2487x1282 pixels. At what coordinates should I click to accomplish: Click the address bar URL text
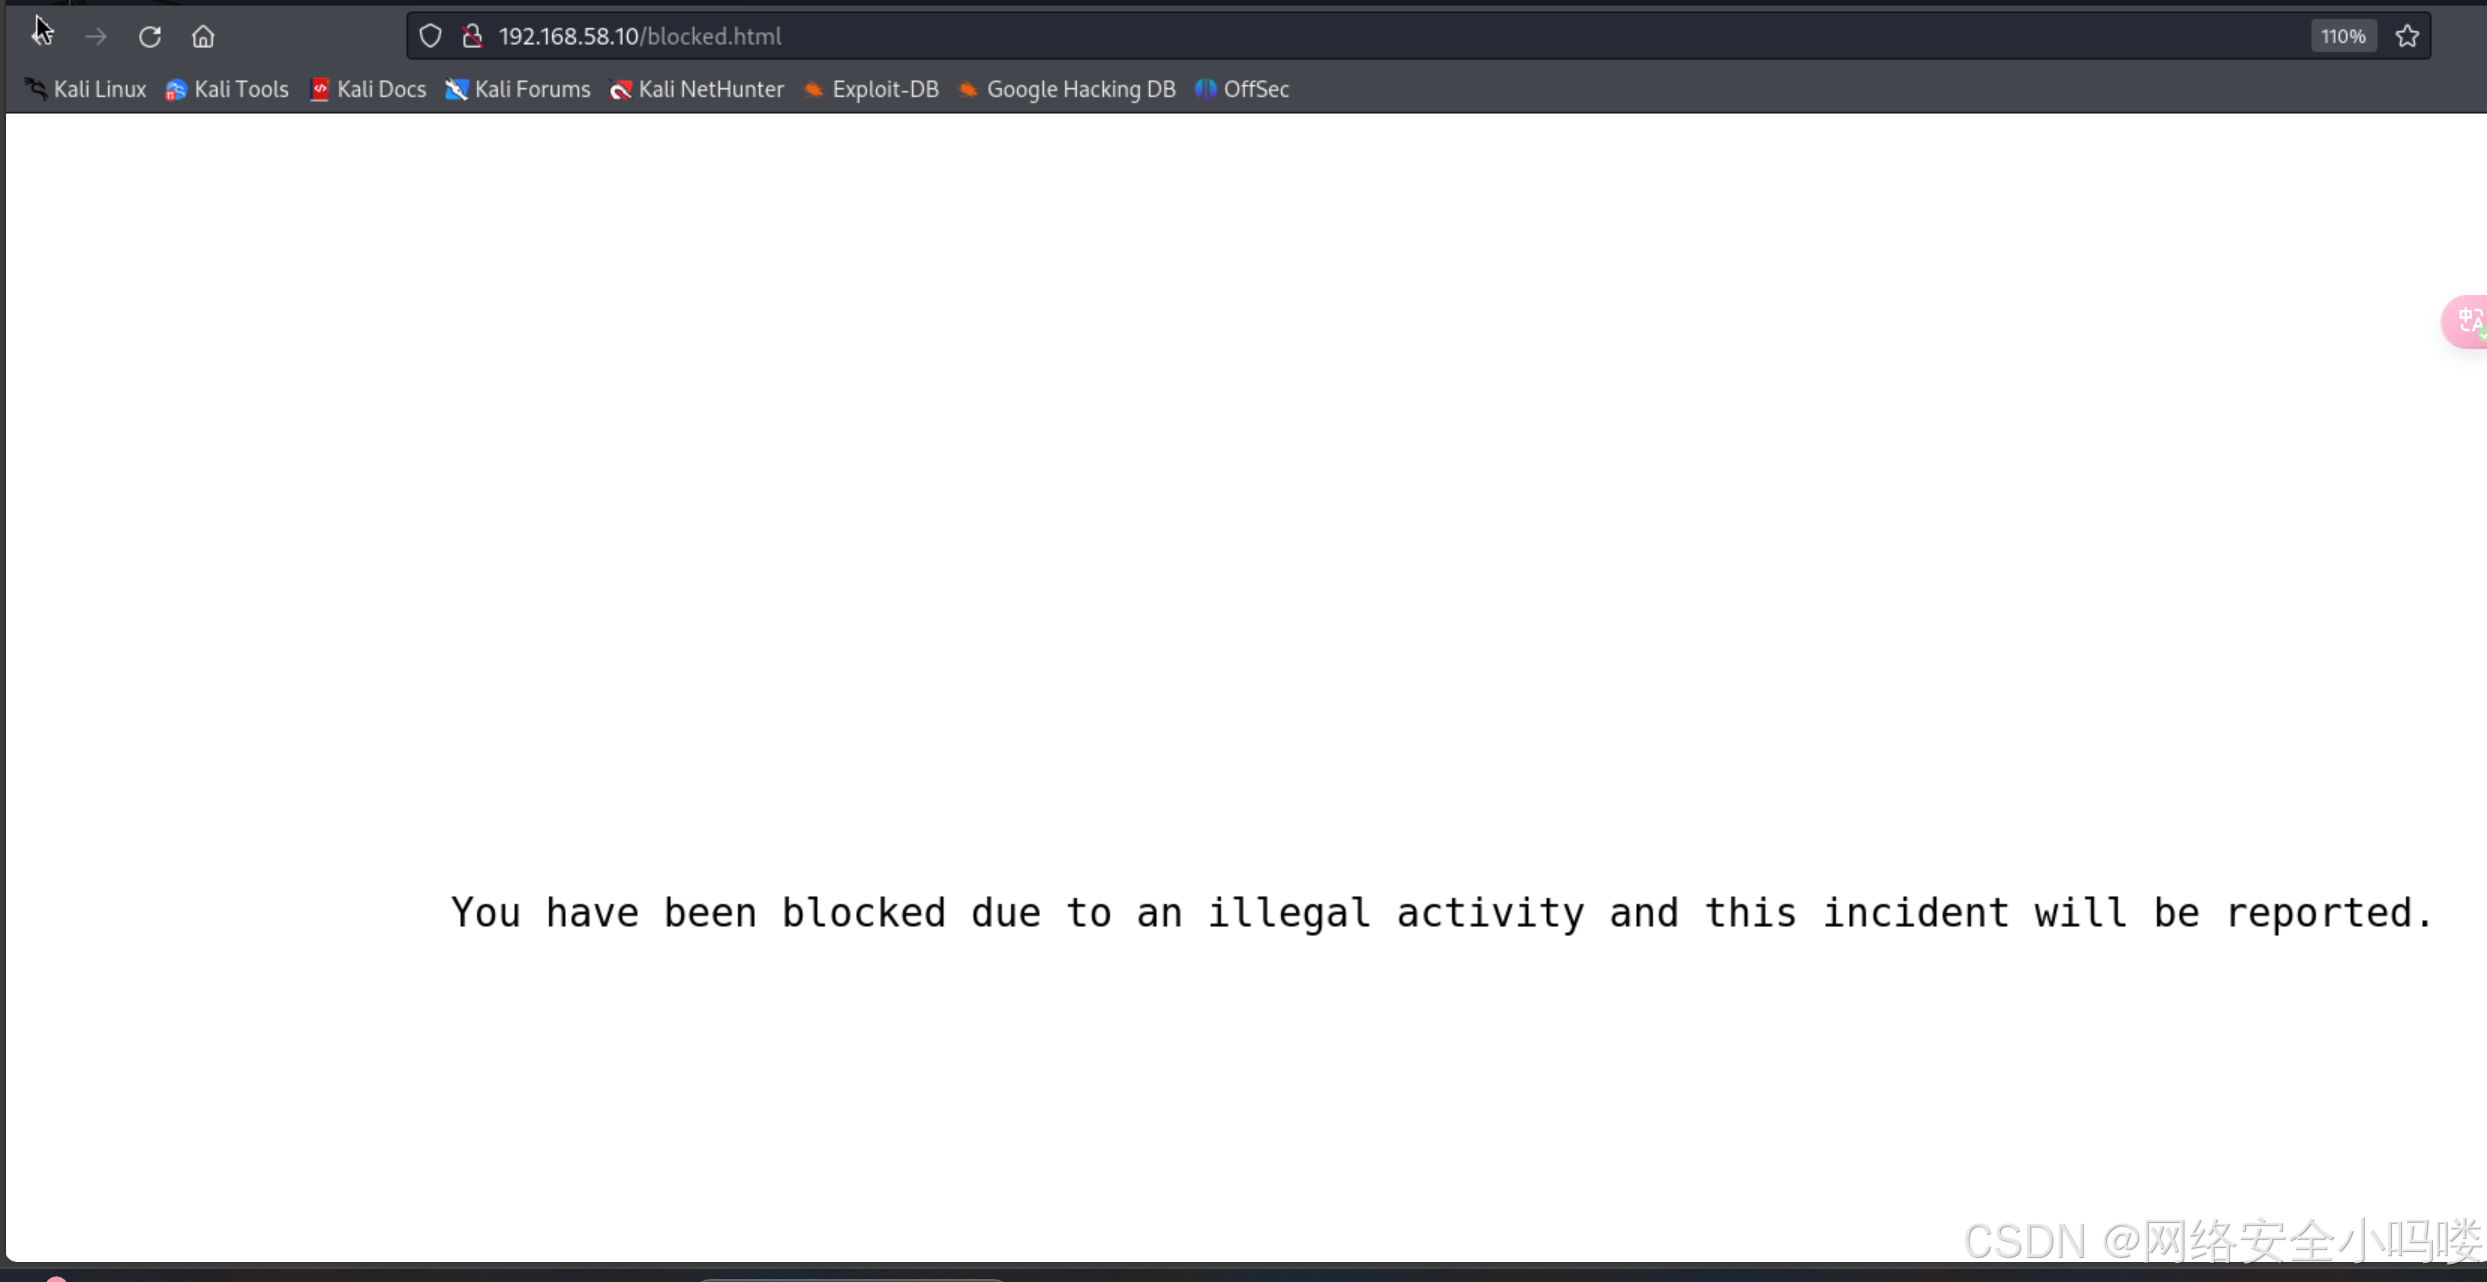[x=640, y=37]
